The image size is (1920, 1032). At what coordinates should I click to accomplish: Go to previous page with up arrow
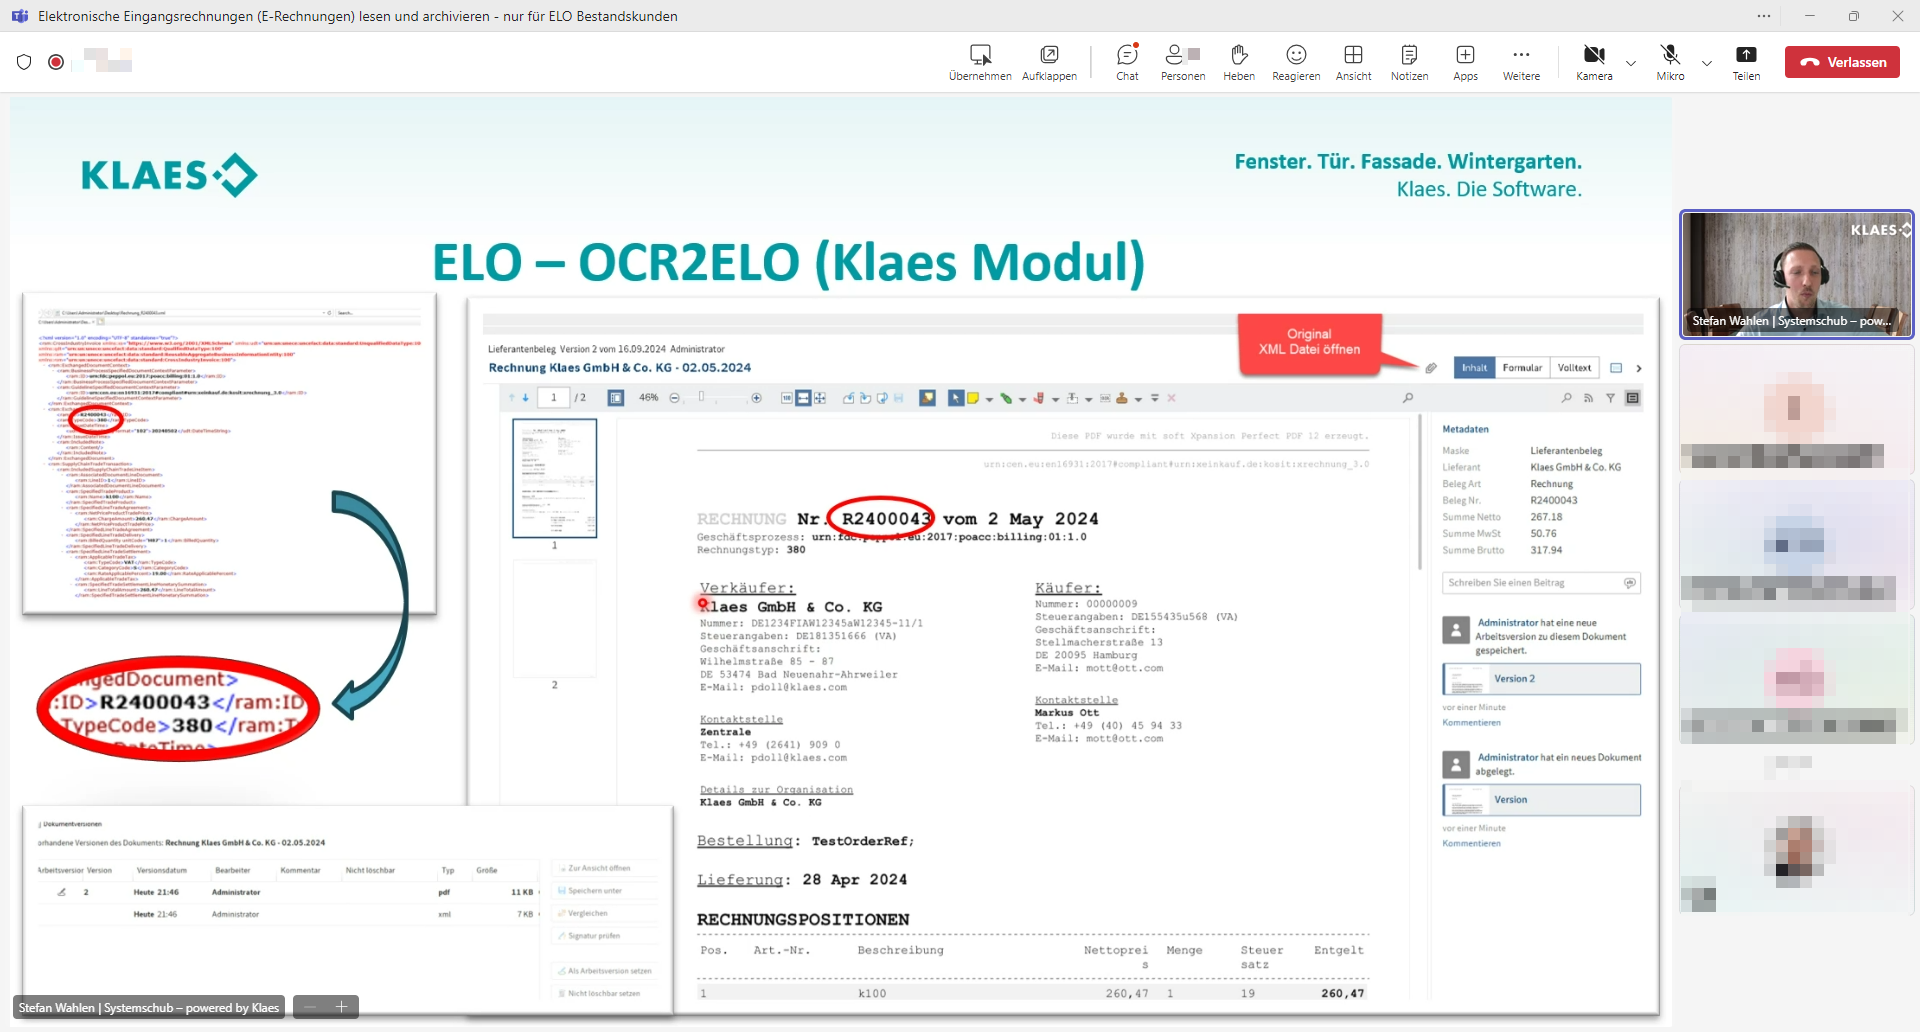[x=512, y=398]
